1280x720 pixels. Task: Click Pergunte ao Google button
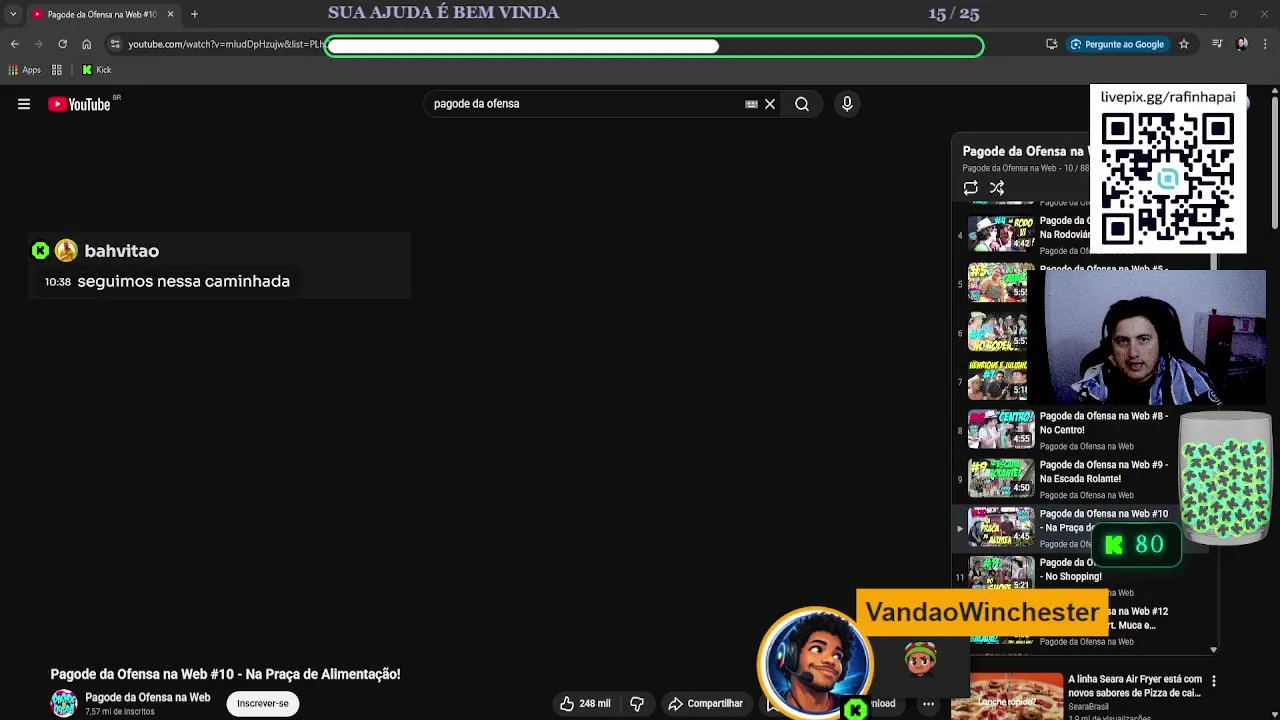click(x=1117, y=44)
